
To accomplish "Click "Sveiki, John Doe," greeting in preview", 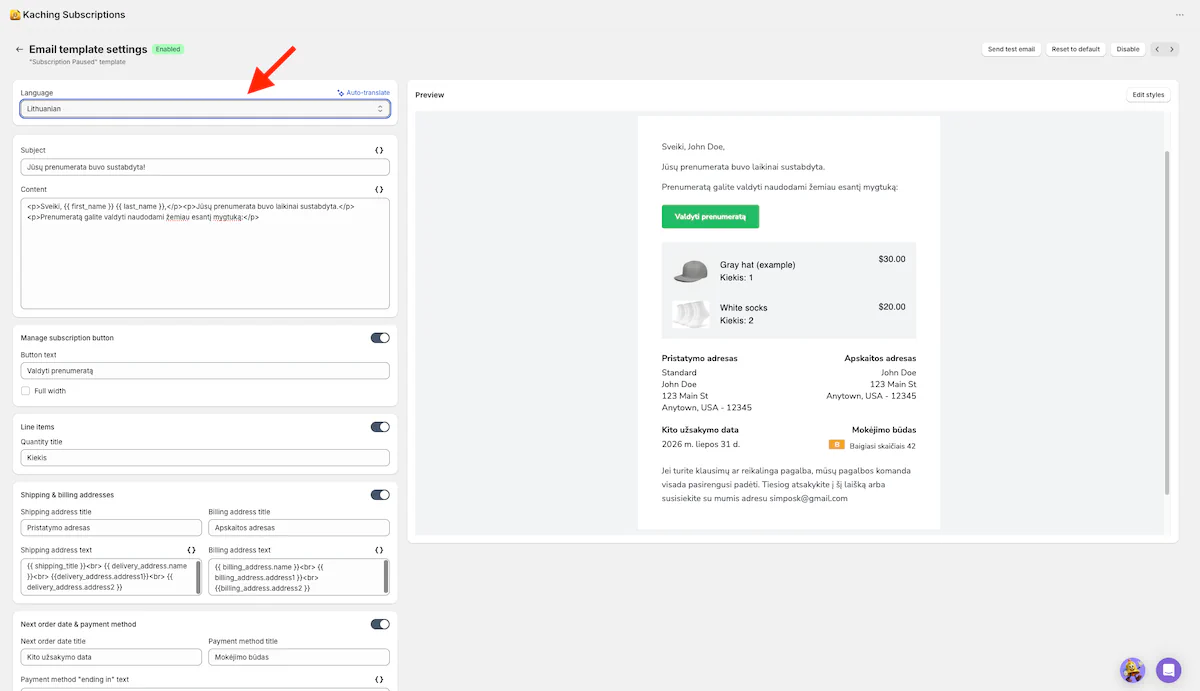I will [693, 146].
